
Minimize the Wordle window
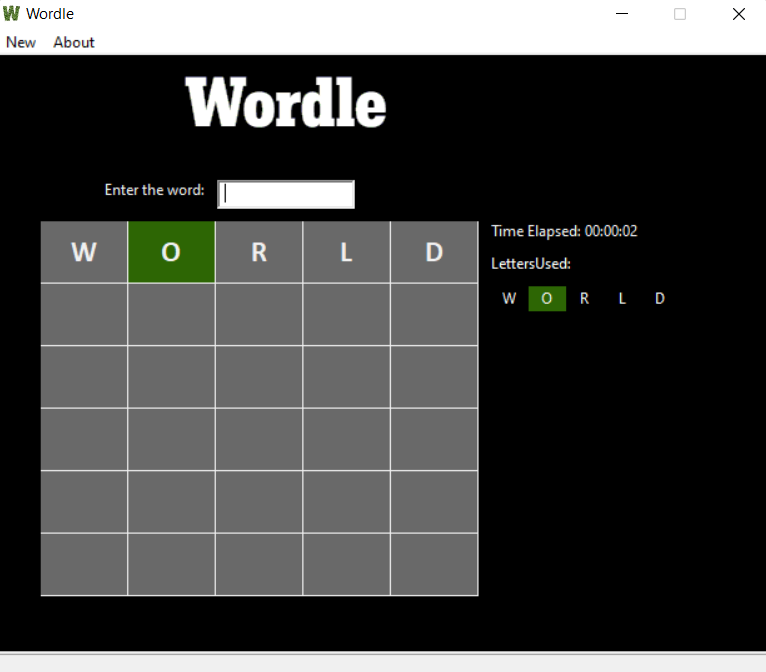pyautogui.click(x=622, y=14)
